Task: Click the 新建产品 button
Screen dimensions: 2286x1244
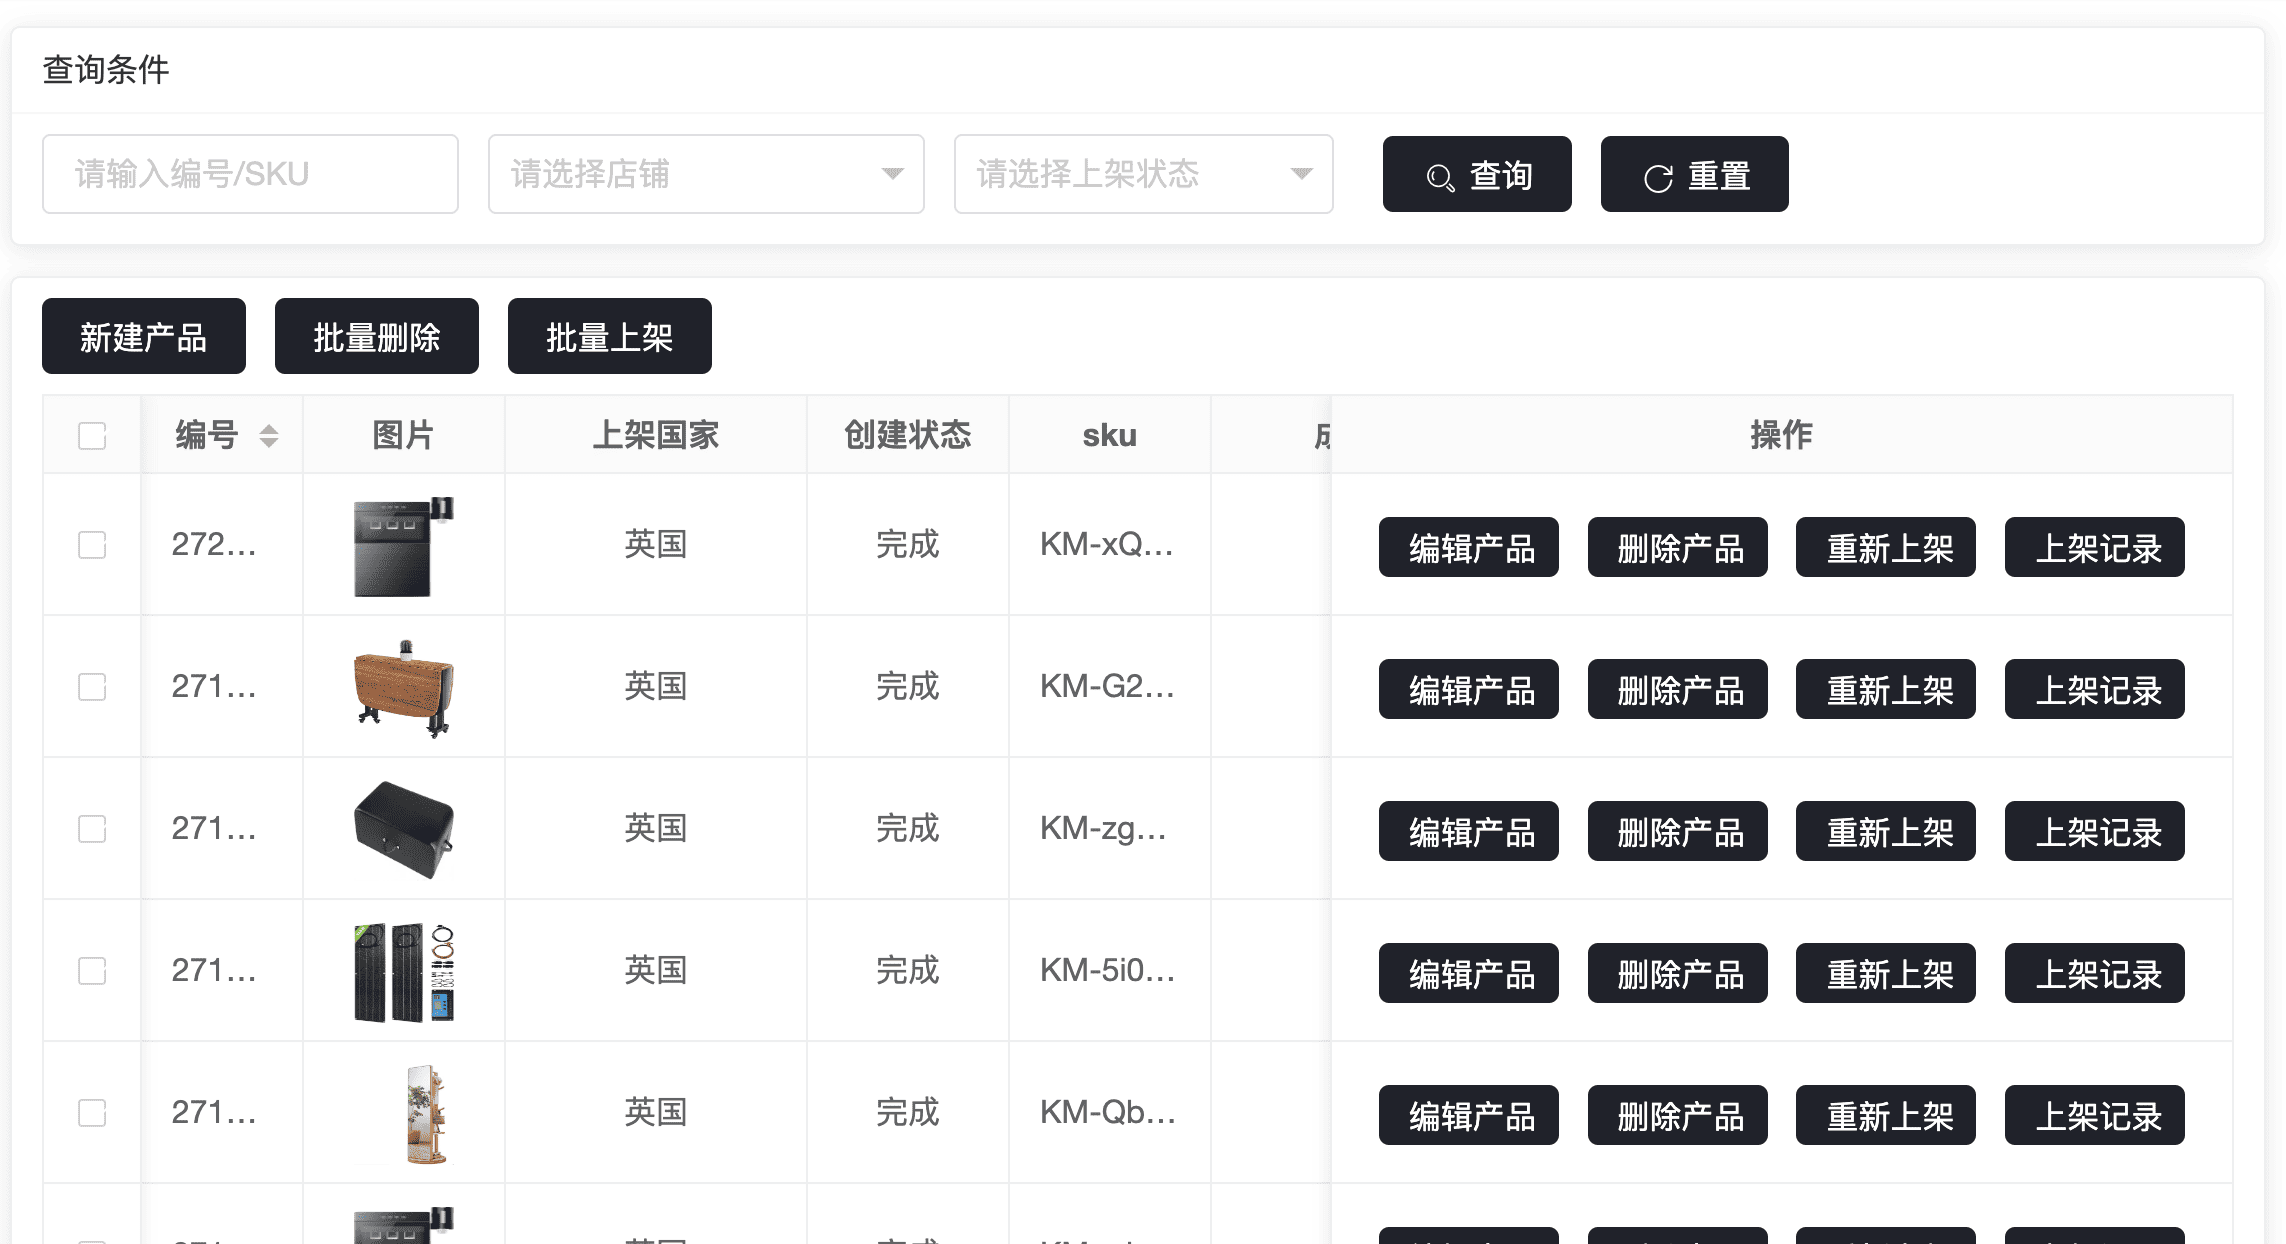Action: 143,336
